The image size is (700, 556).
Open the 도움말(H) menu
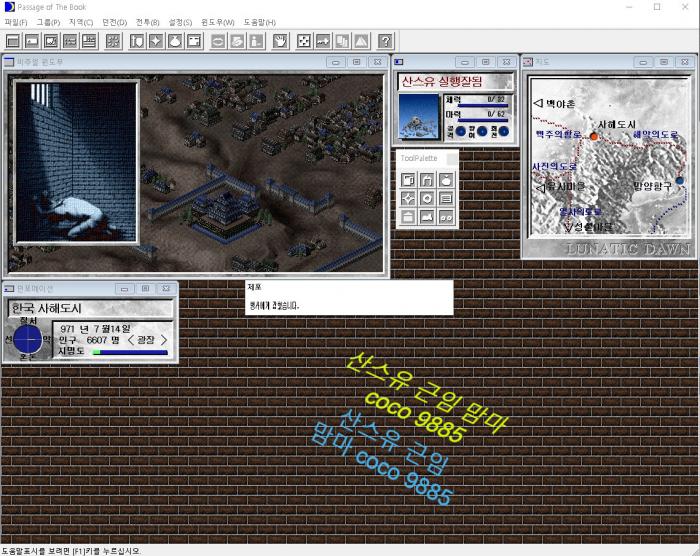coord(259,22)
